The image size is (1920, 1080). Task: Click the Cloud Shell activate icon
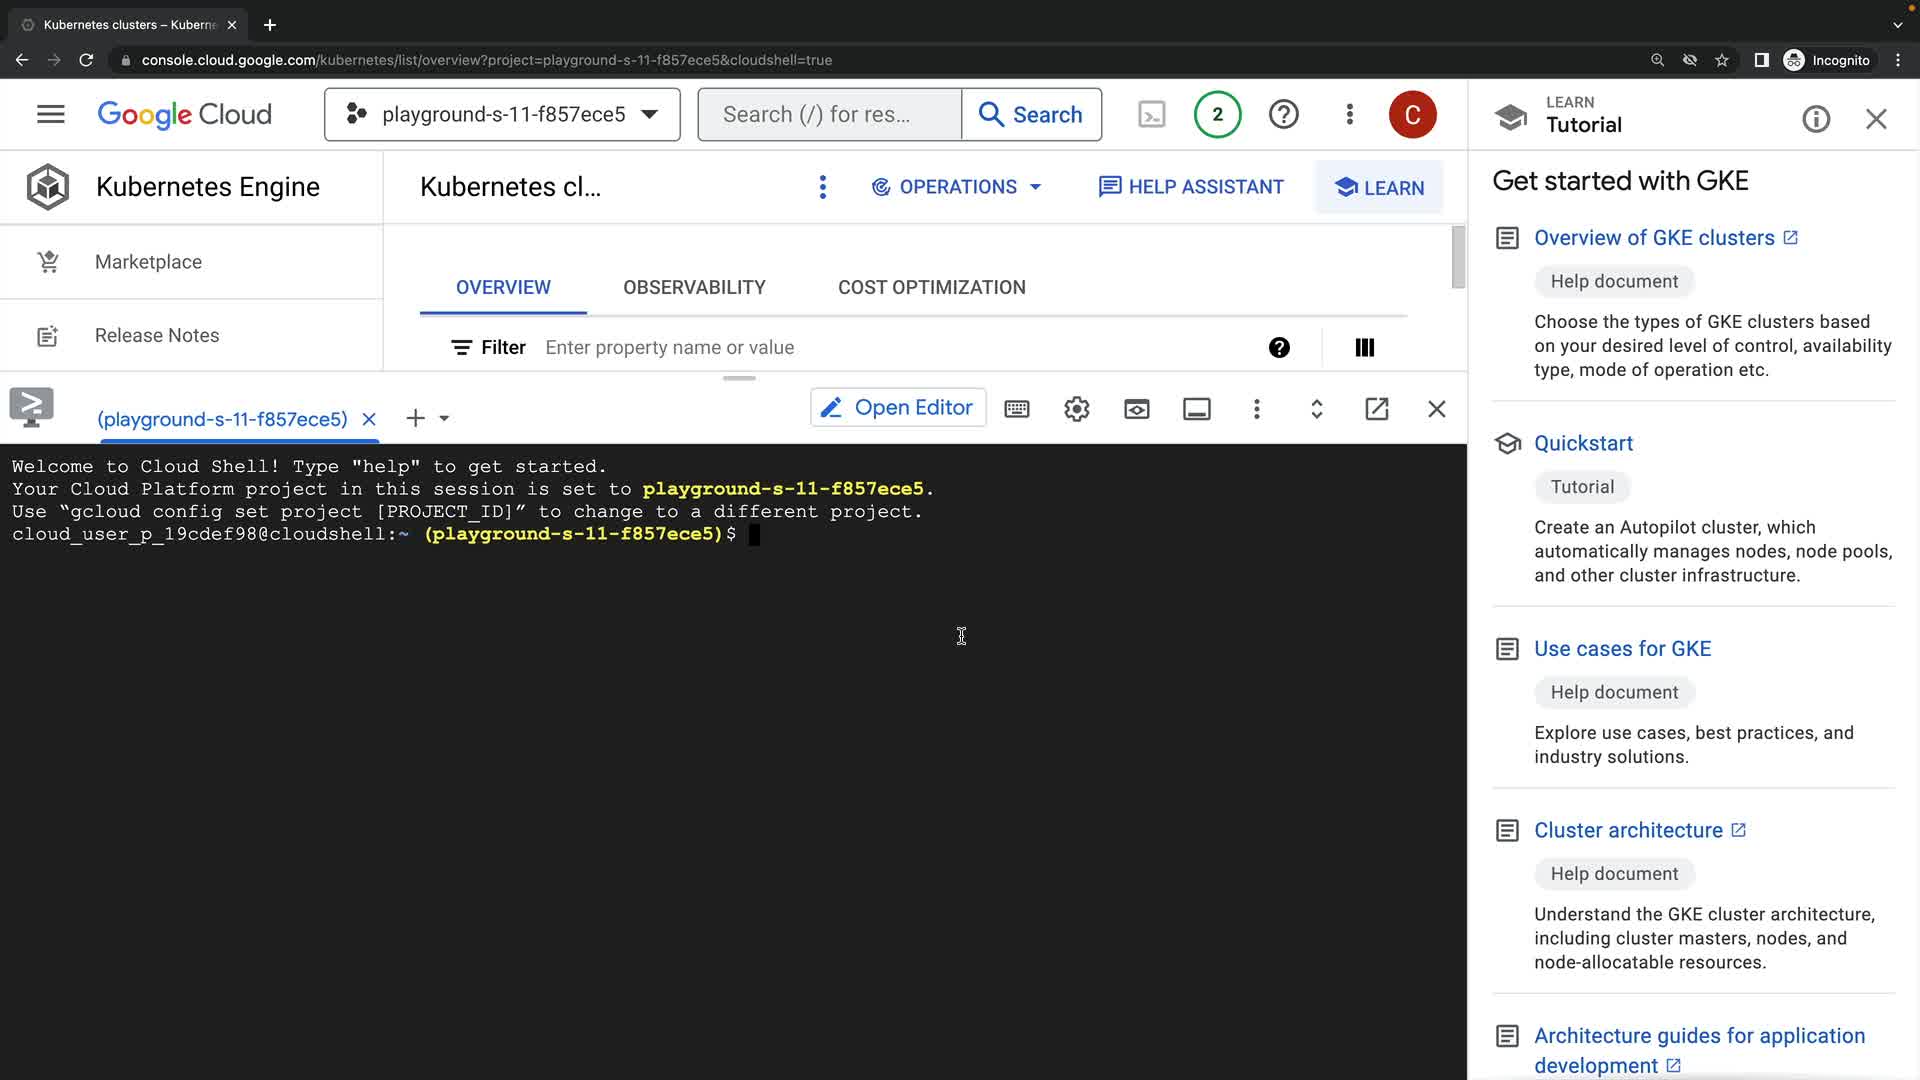(1152, 114)
